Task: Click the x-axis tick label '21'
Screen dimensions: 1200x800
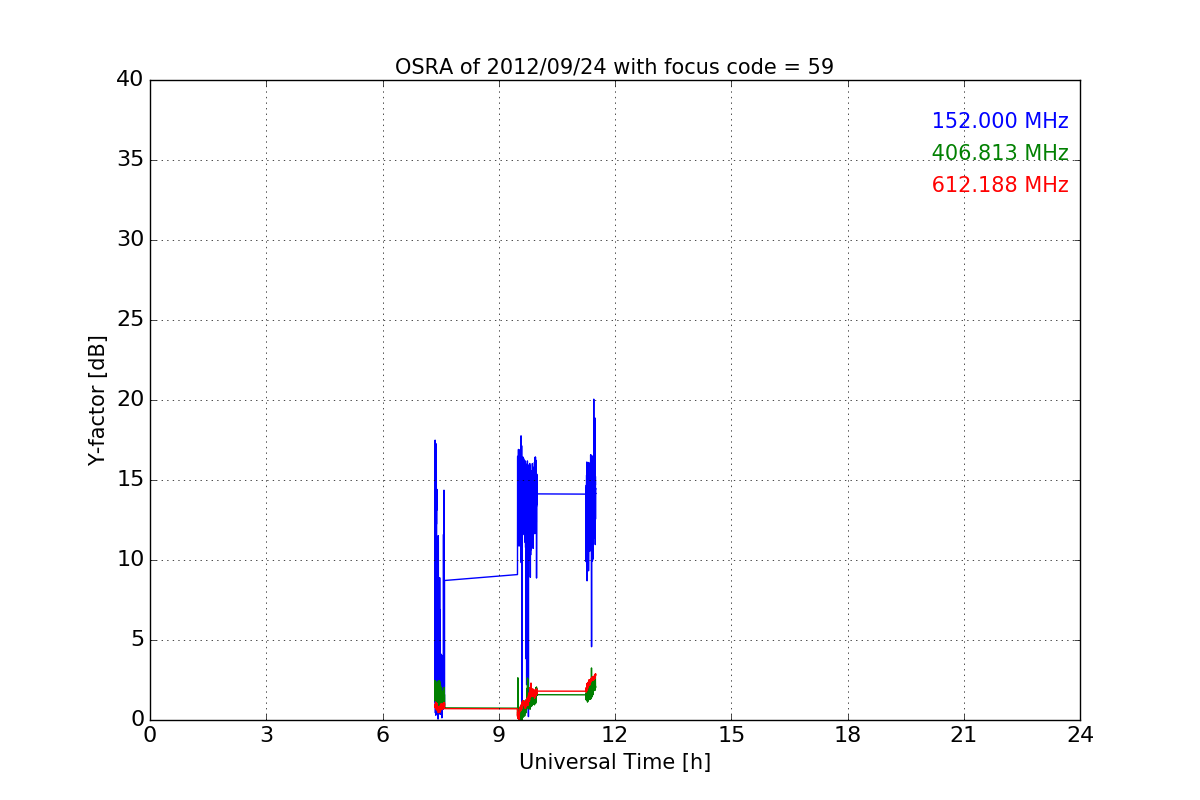Action: [x=964, y=735]
